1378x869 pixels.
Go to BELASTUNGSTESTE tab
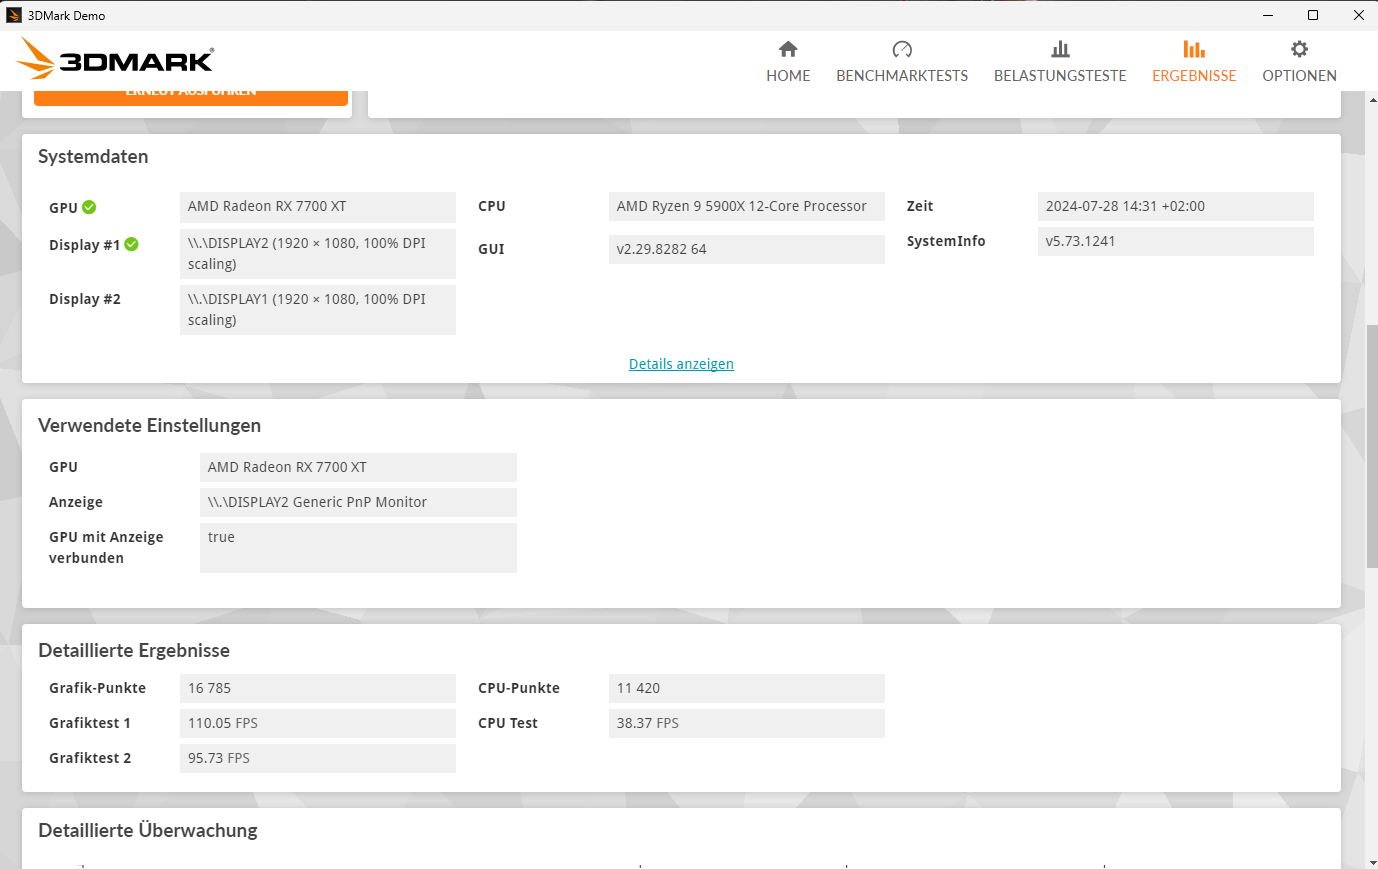coord(1060,62)
